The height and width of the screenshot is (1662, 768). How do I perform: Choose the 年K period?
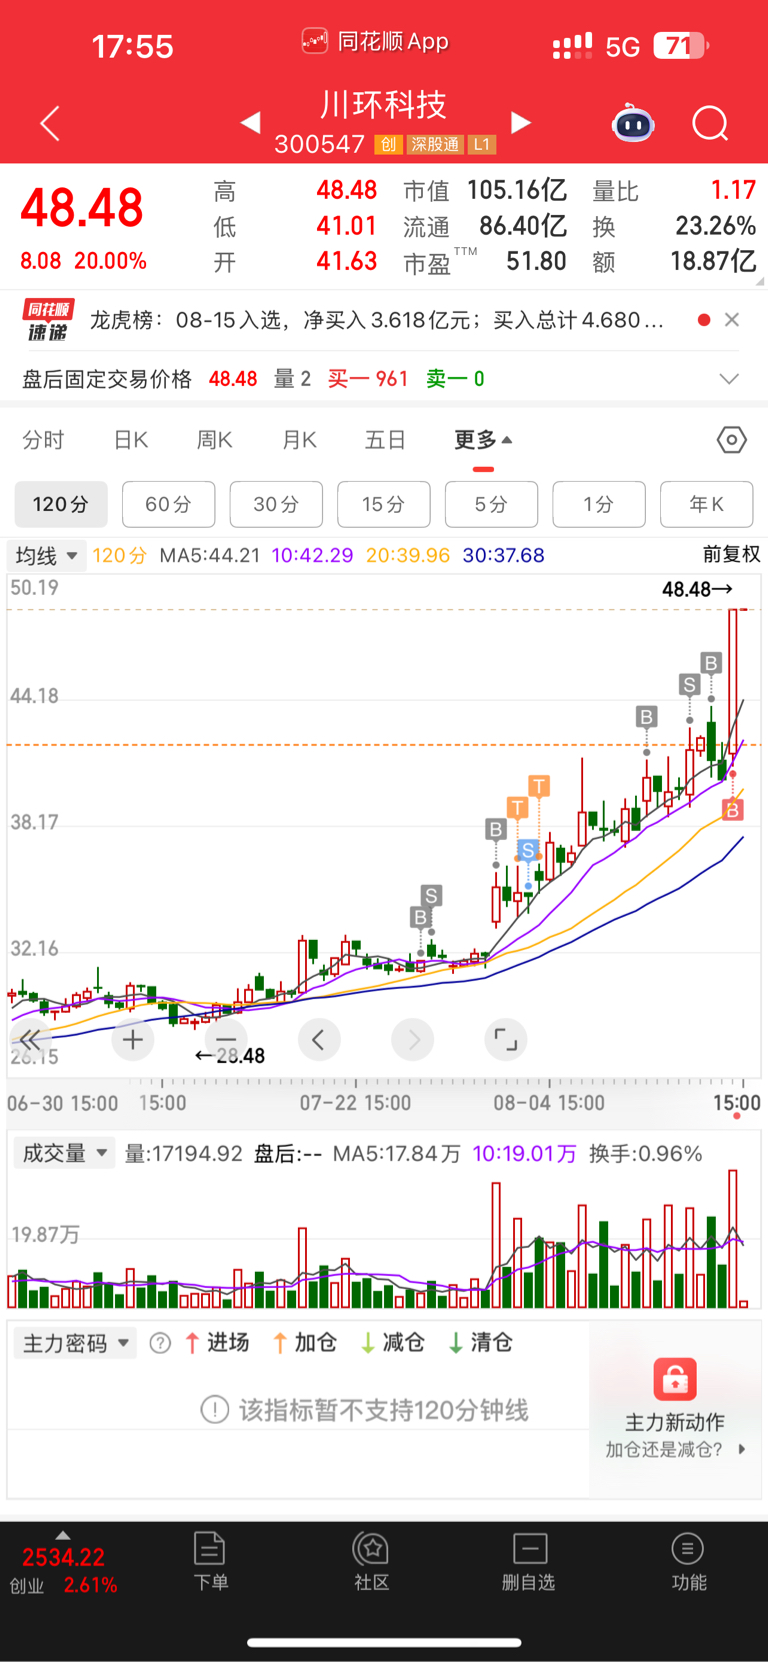coord(706,504)
